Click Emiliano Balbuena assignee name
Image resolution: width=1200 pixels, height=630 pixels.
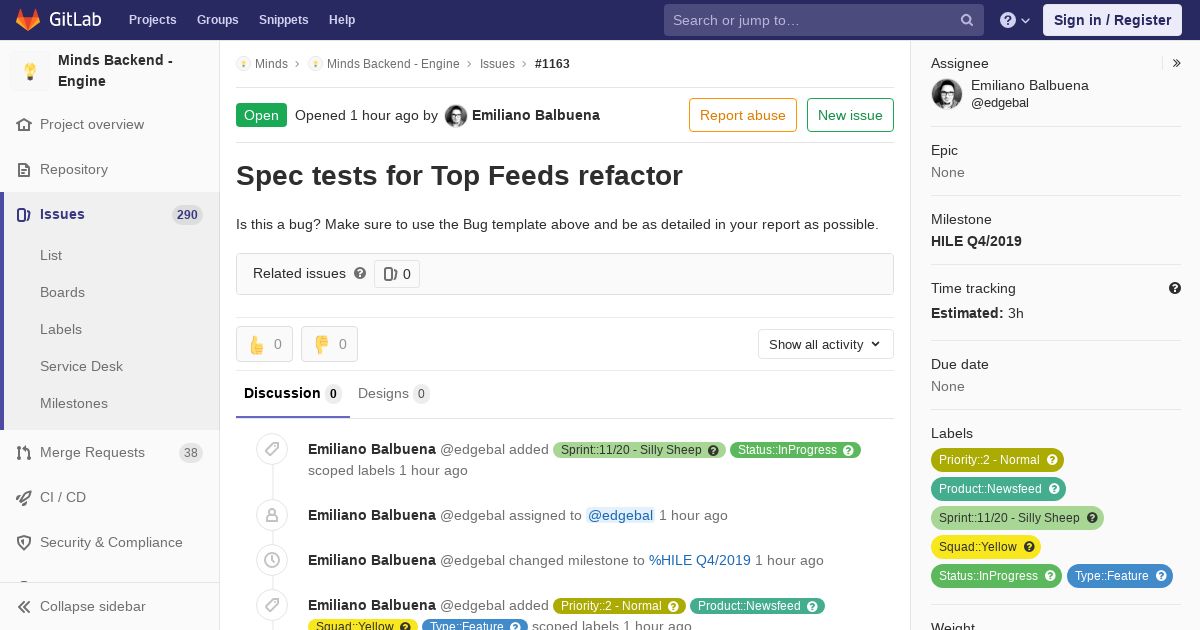coord(1030,86)
